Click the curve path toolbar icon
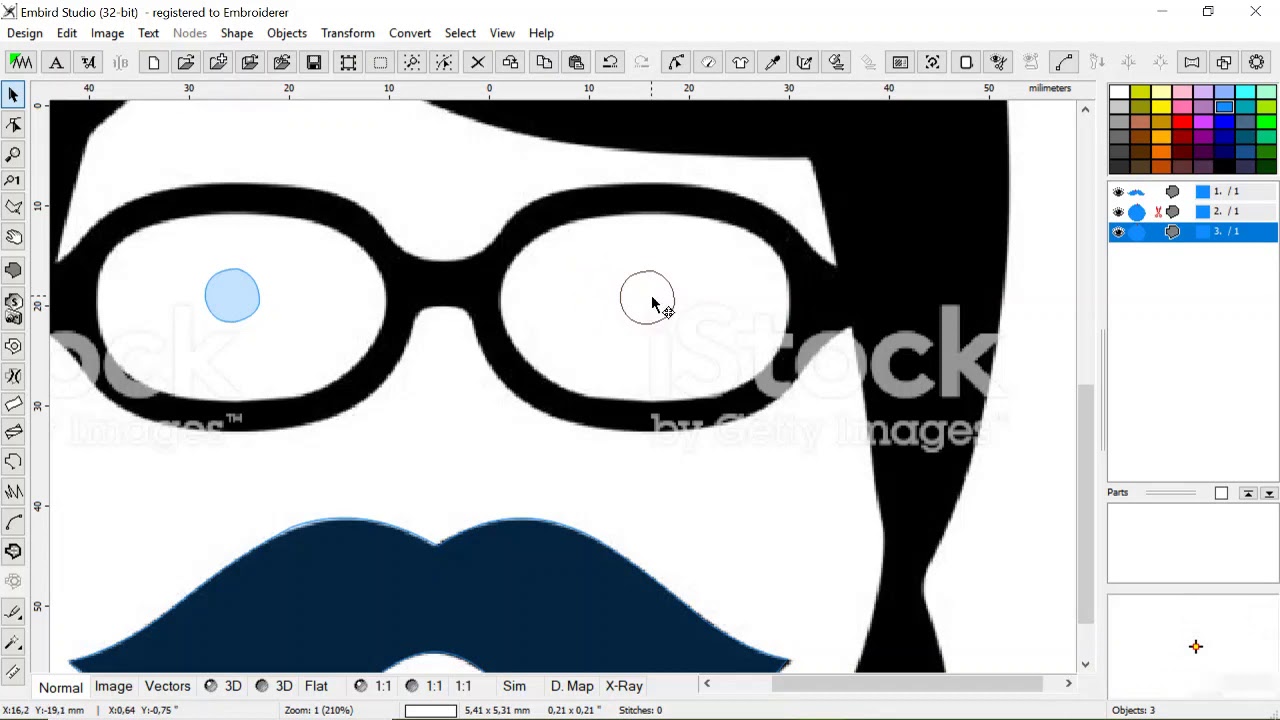 1064,62
